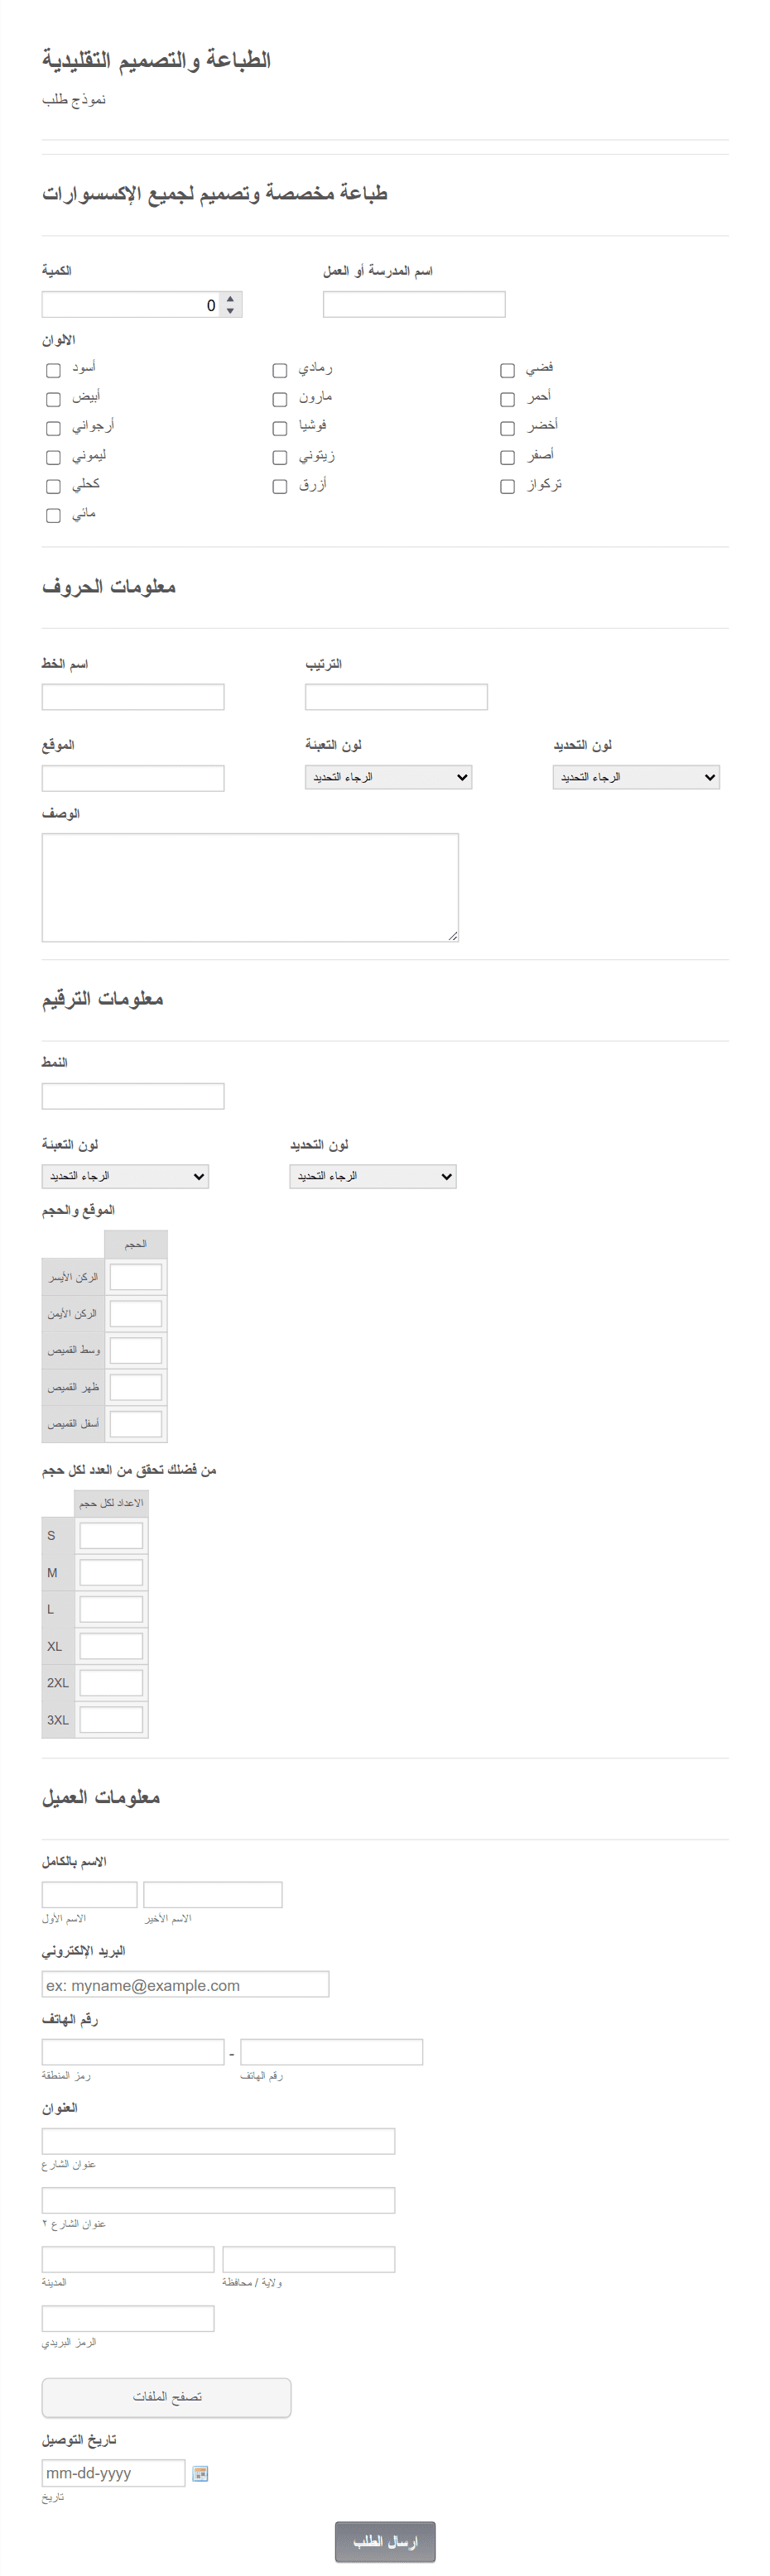The height and width of the screenshot is (2576, 770).
Task: Open the delivery date calendar picker icon
Action: pos(200,2473)
